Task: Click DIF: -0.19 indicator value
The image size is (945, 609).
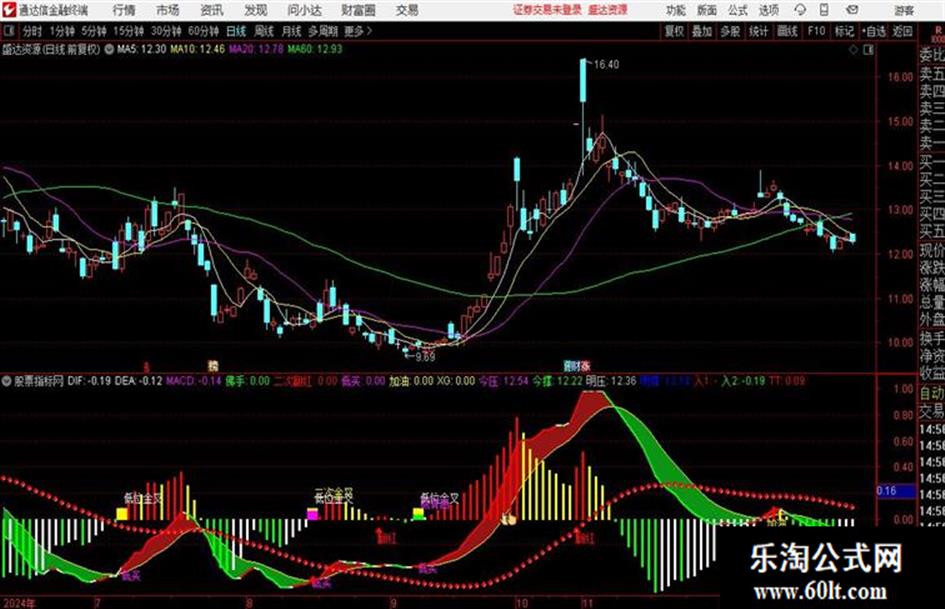Action: pos(89,381)
